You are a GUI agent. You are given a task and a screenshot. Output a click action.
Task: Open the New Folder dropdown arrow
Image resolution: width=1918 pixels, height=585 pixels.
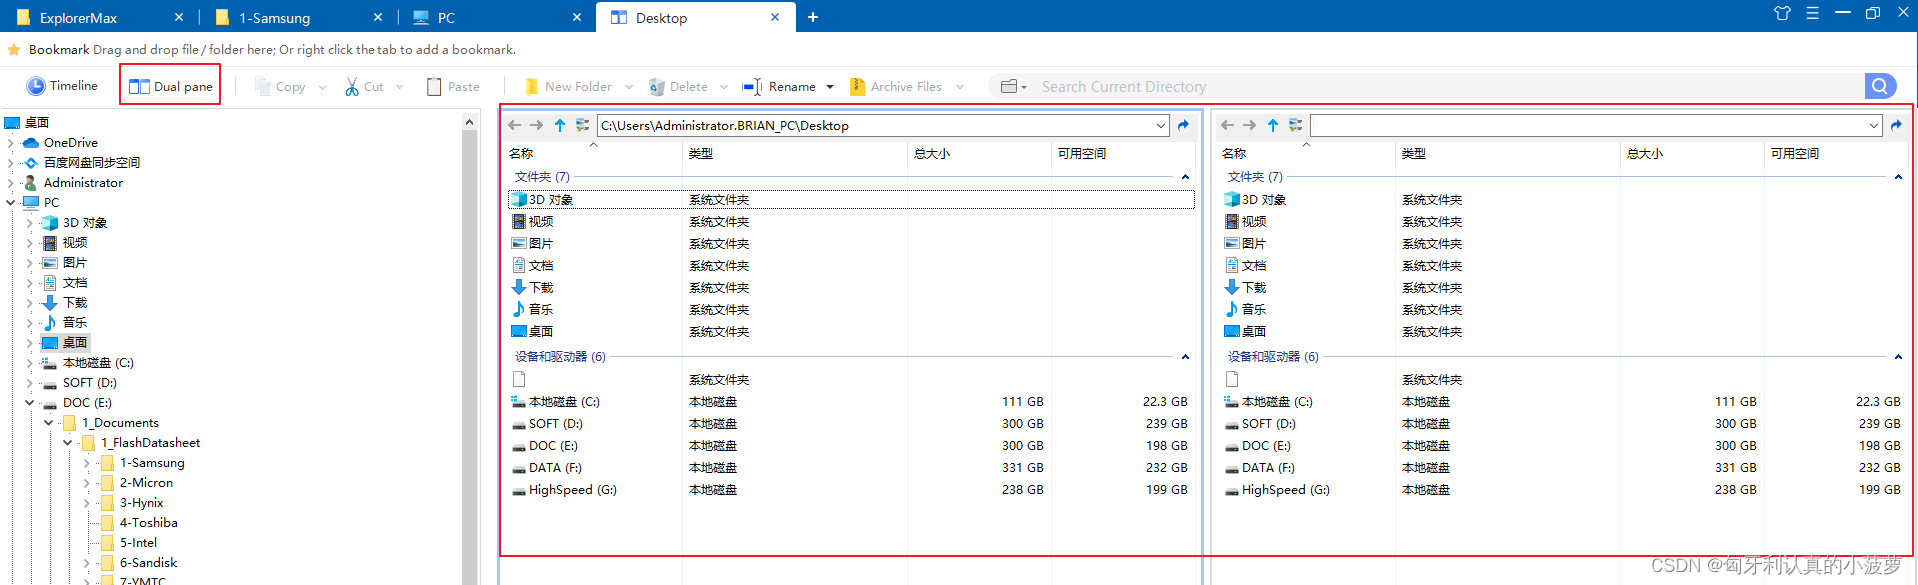click(628, 87)
